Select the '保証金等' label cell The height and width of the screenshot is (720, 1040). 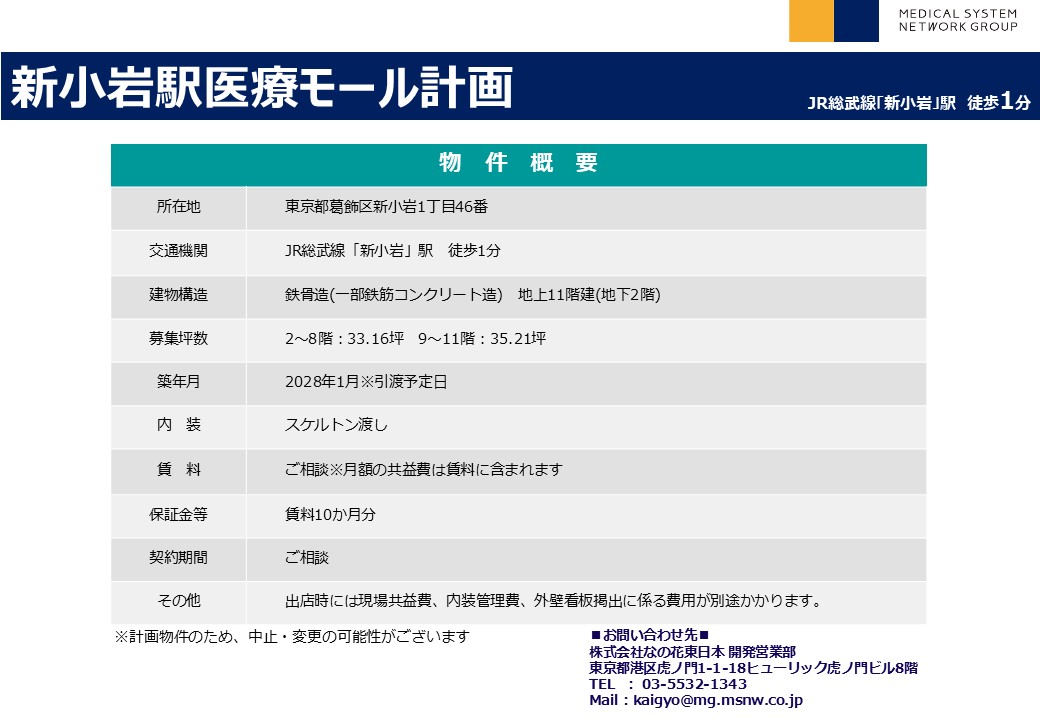point(178,515)
